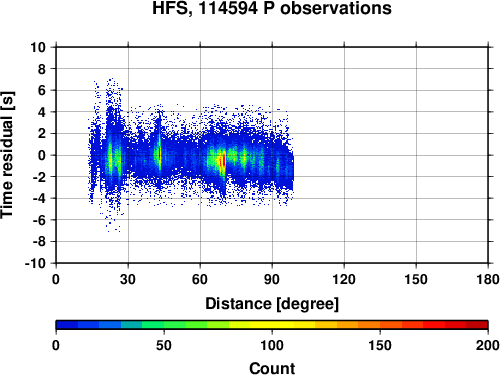Click the colorbar tick label 200
500x375 pixels.
tap(488, 346)
